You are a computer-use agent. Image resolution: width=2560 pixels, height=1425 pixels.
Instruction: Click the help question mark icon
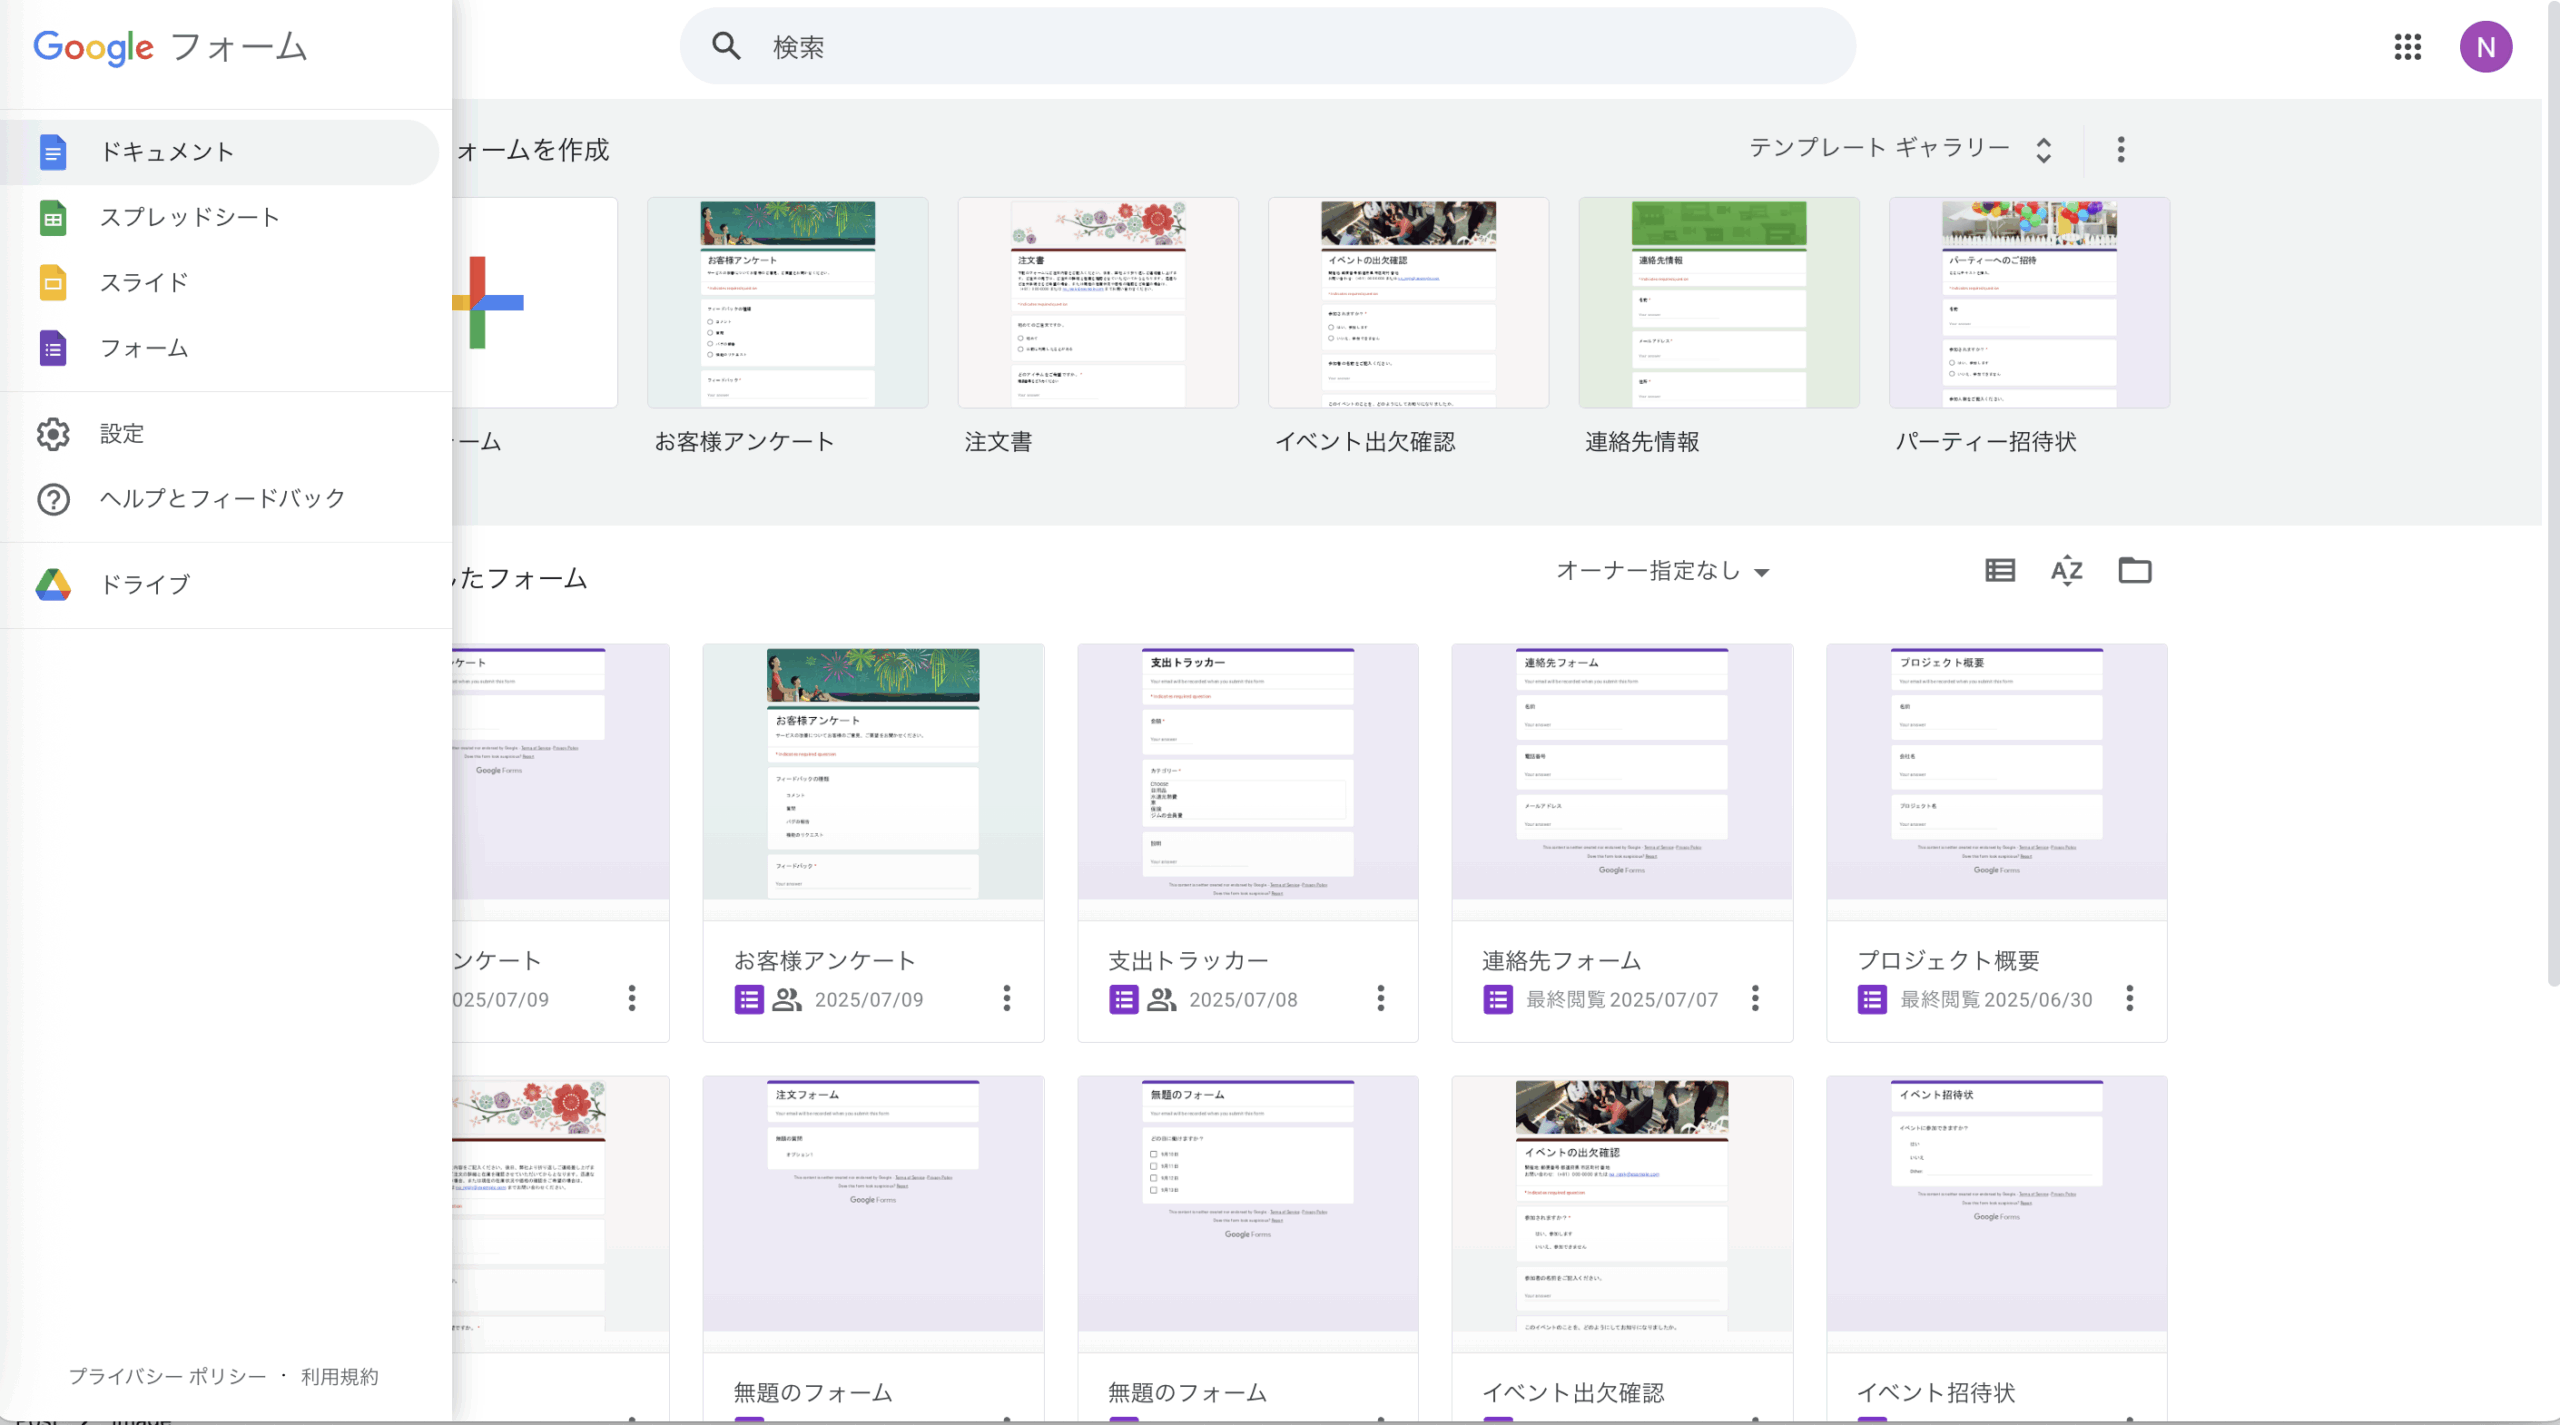(x=53, y=499)
